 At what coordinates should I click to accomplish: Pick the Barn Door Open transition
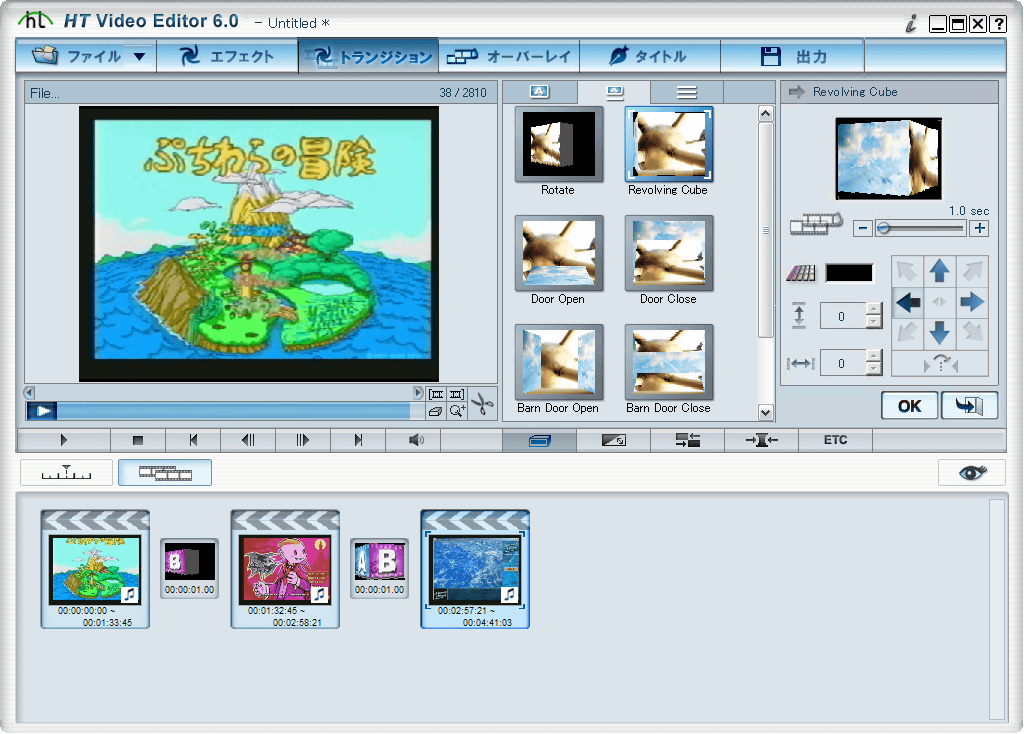(x=558, y=362)
